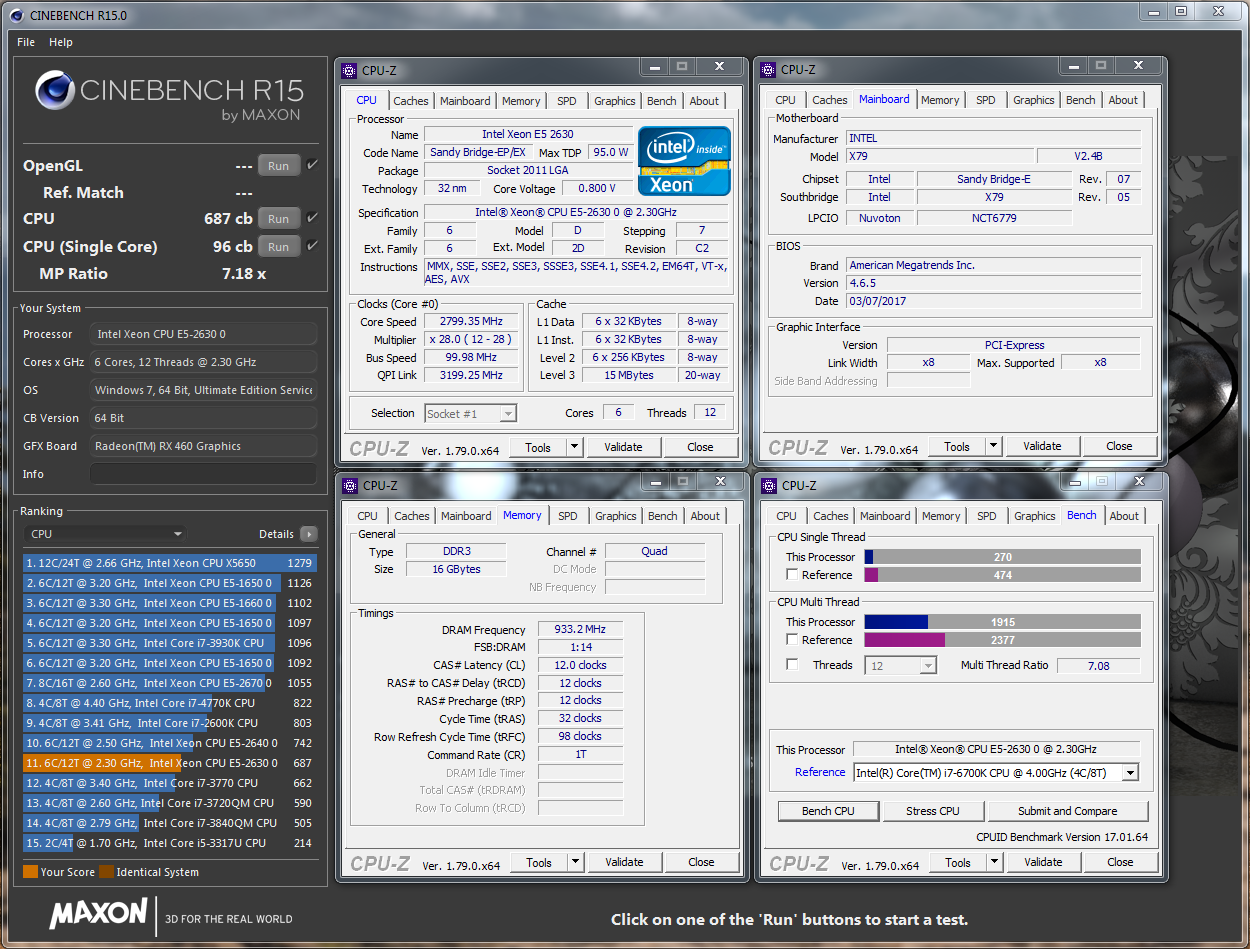The image size is (1250, 949).
Task: Click the GFX Board field Radeon RX 460
Action: 203,446
